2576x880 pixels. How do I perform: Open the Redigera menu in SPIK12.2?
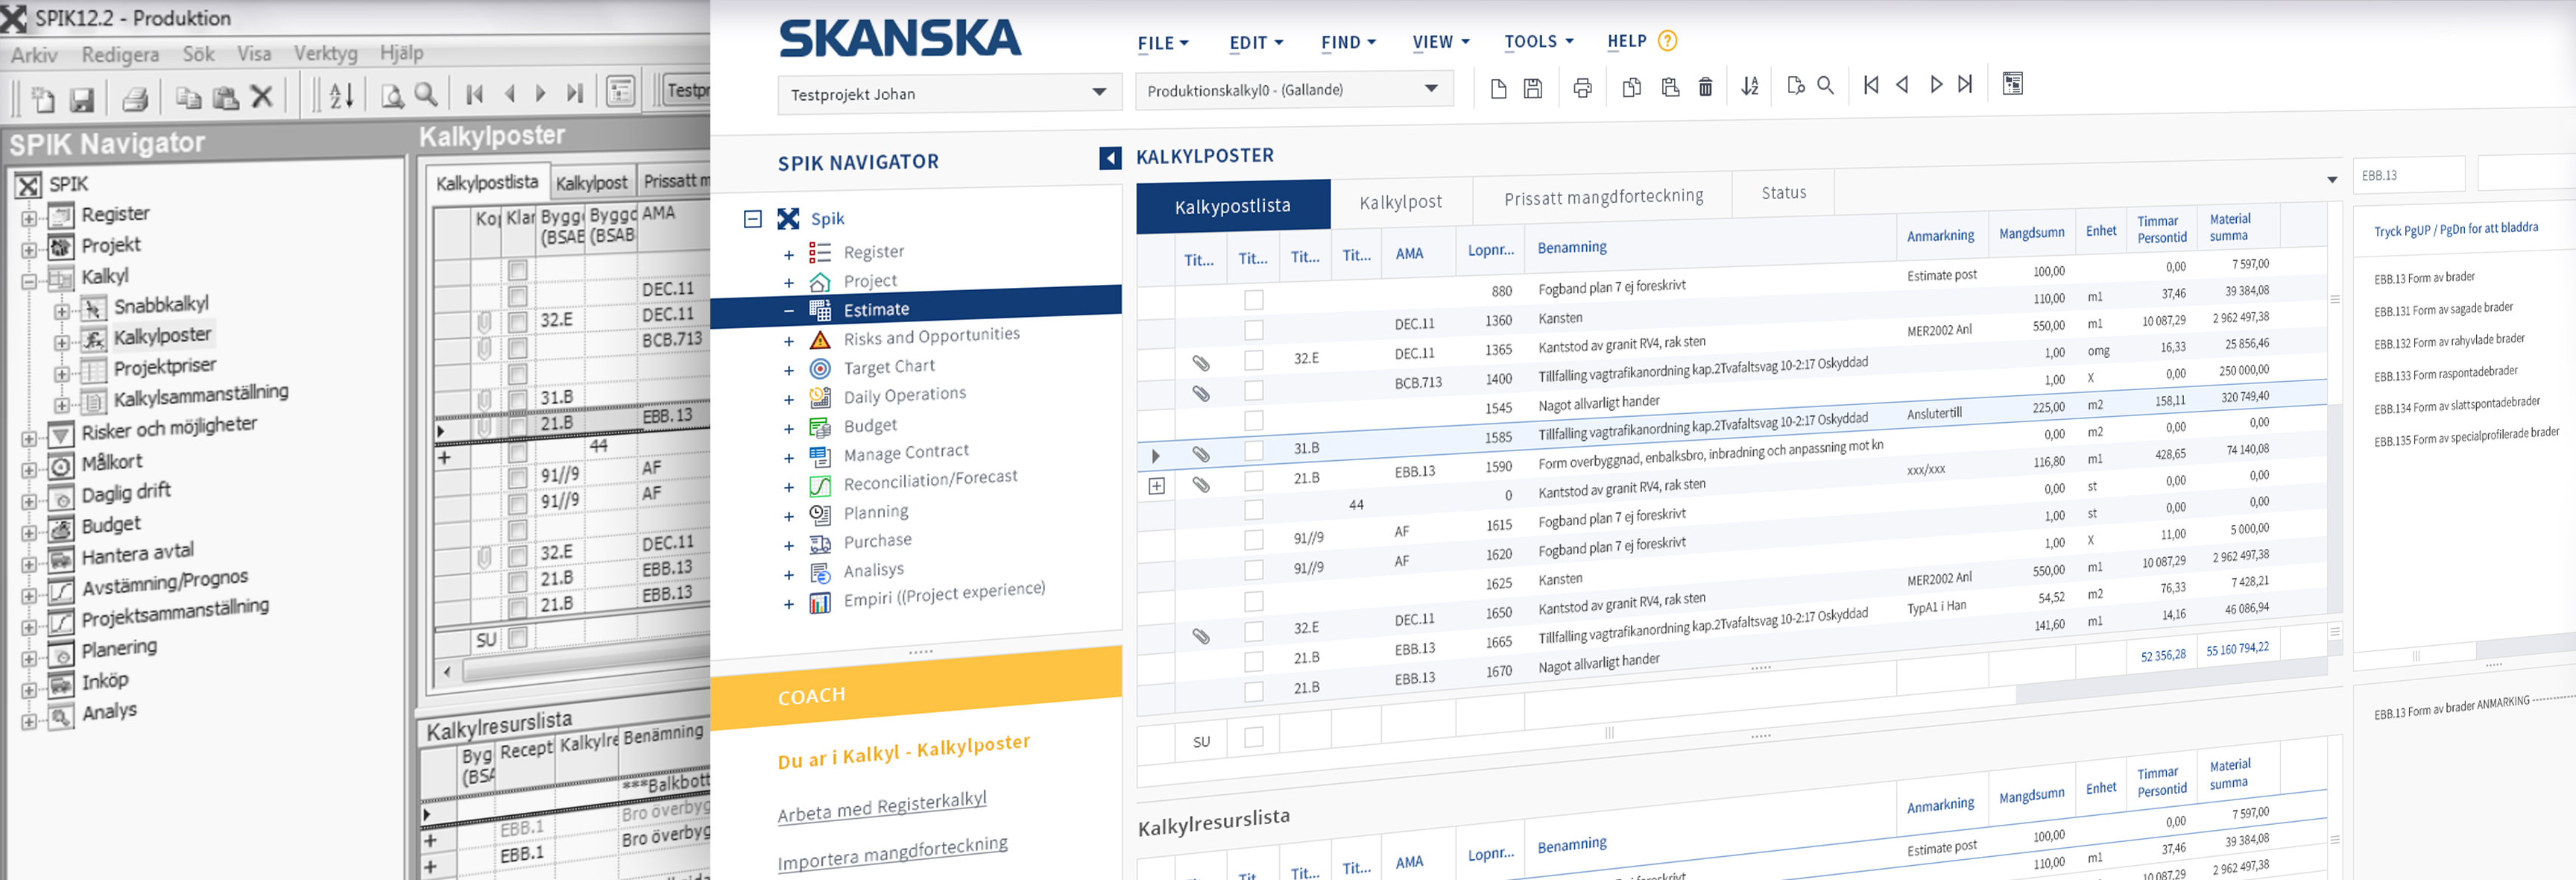click(x=120, y=55)
